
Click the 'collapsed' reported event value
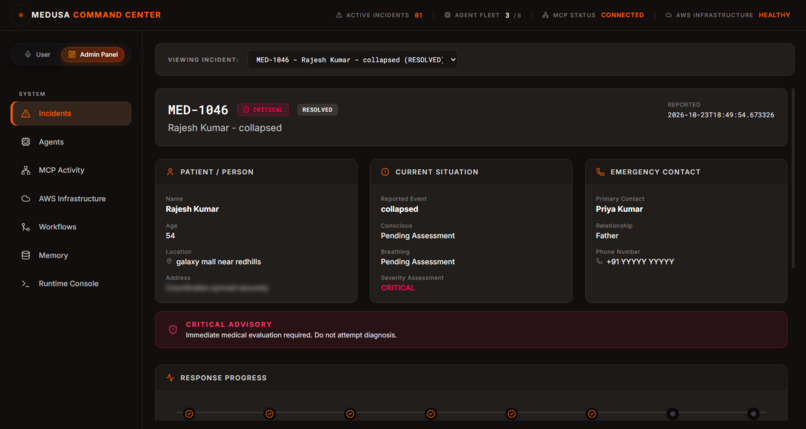(x=399, y=209)
